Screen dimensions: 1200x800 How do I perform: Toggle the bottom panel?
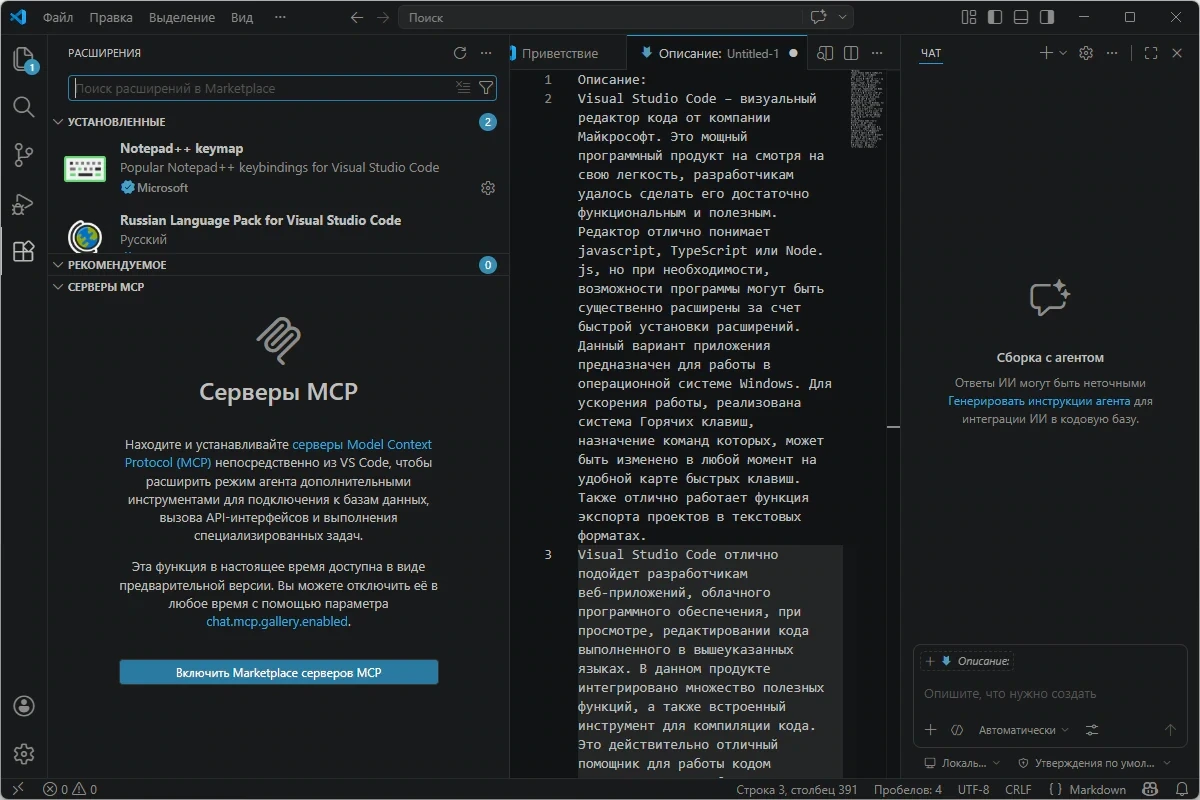tap(1021, 17)
